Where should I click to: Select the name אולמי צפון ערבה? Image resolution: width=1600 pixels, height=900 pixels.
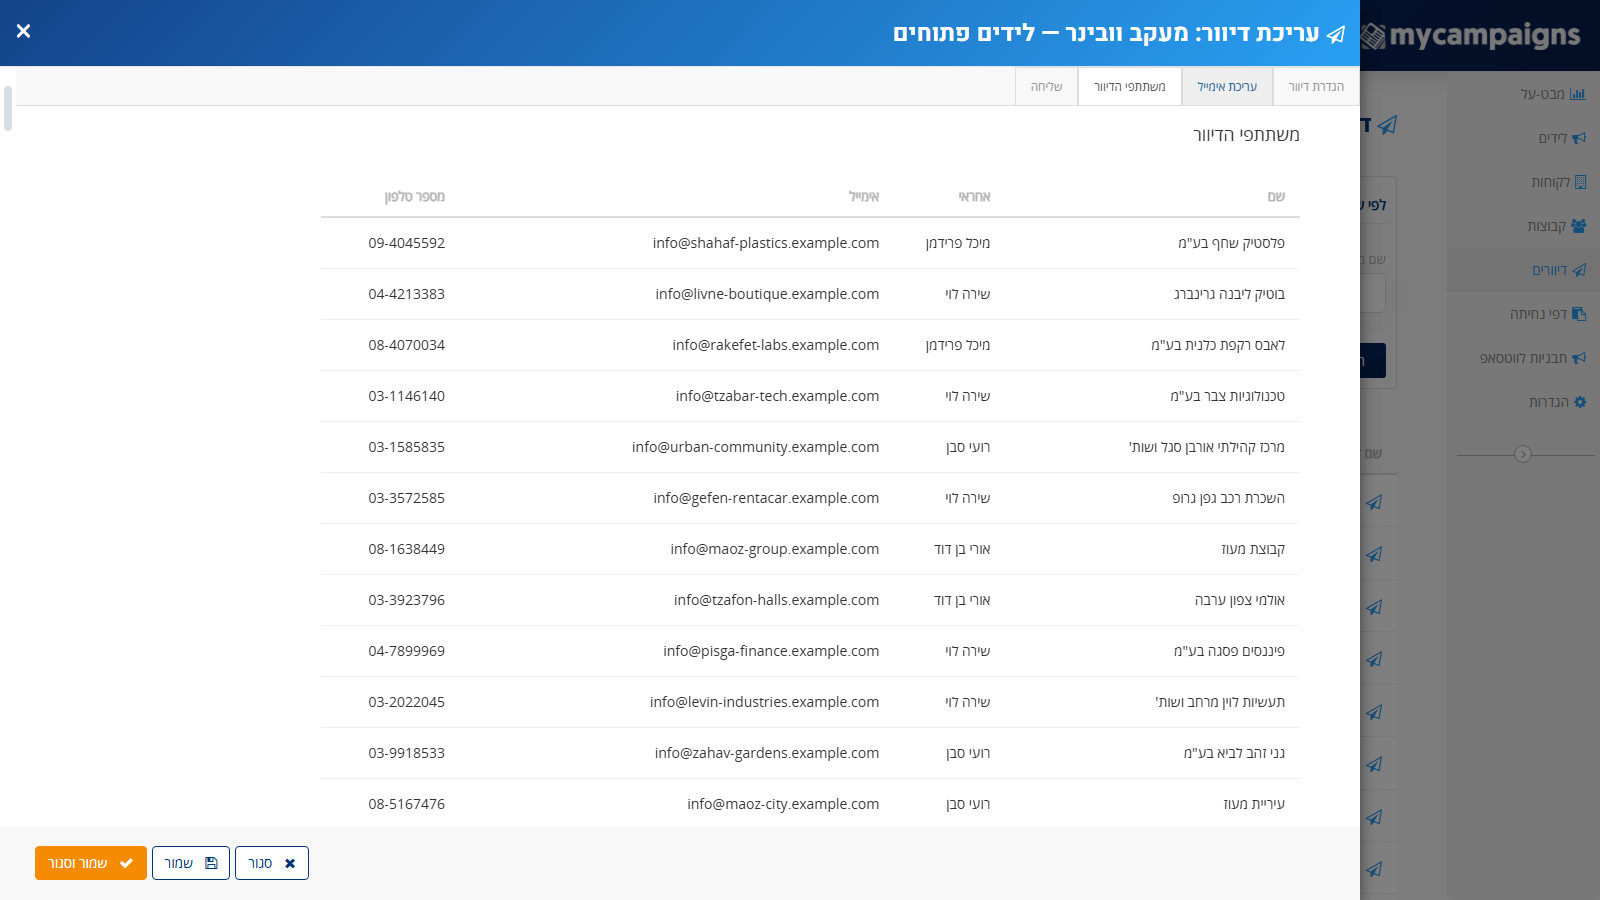pyautogui.click(x=1240, y=600)
